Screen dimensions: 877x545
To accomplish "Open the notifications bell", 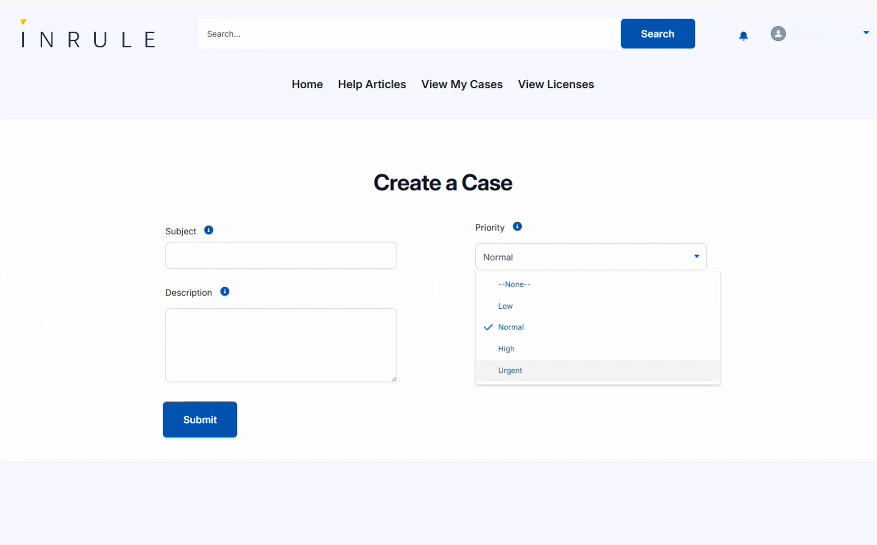I will 743,35.
